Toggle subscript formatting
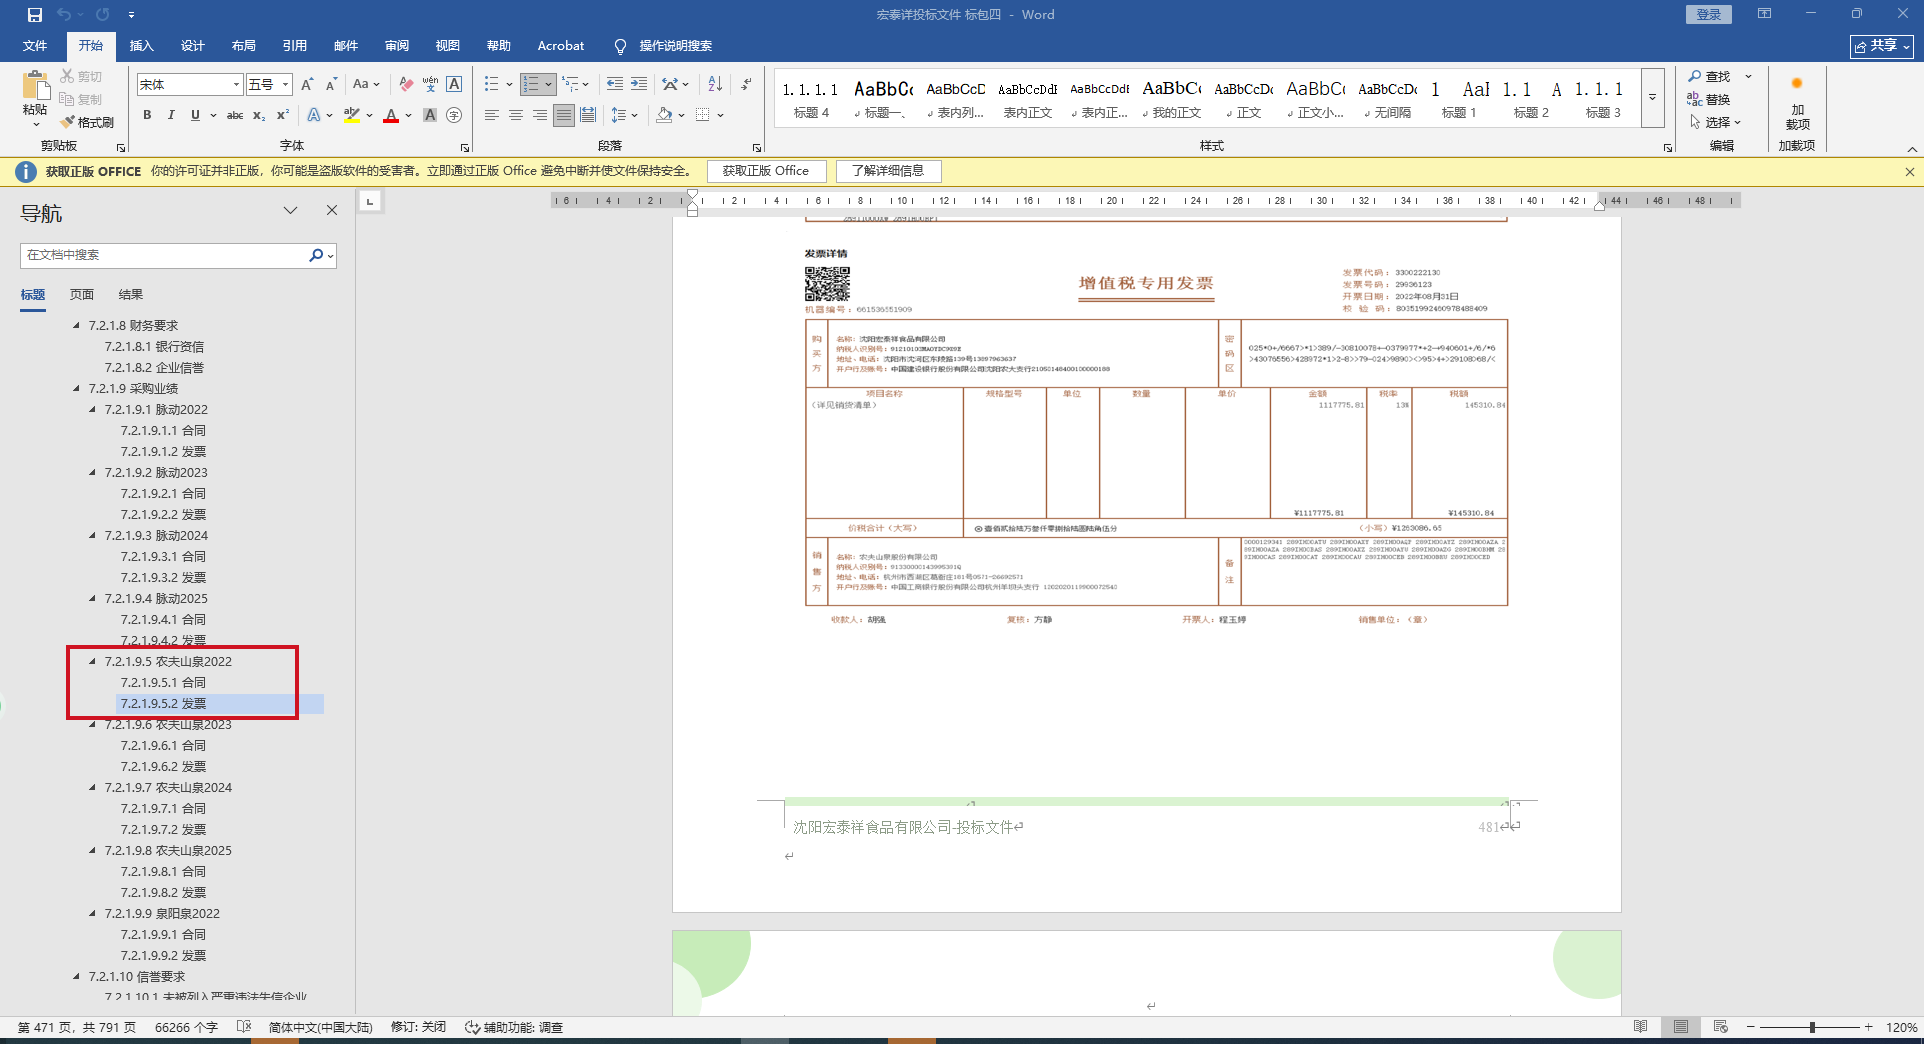Viewport: 1924px width, 1044px height. [259, 115]
